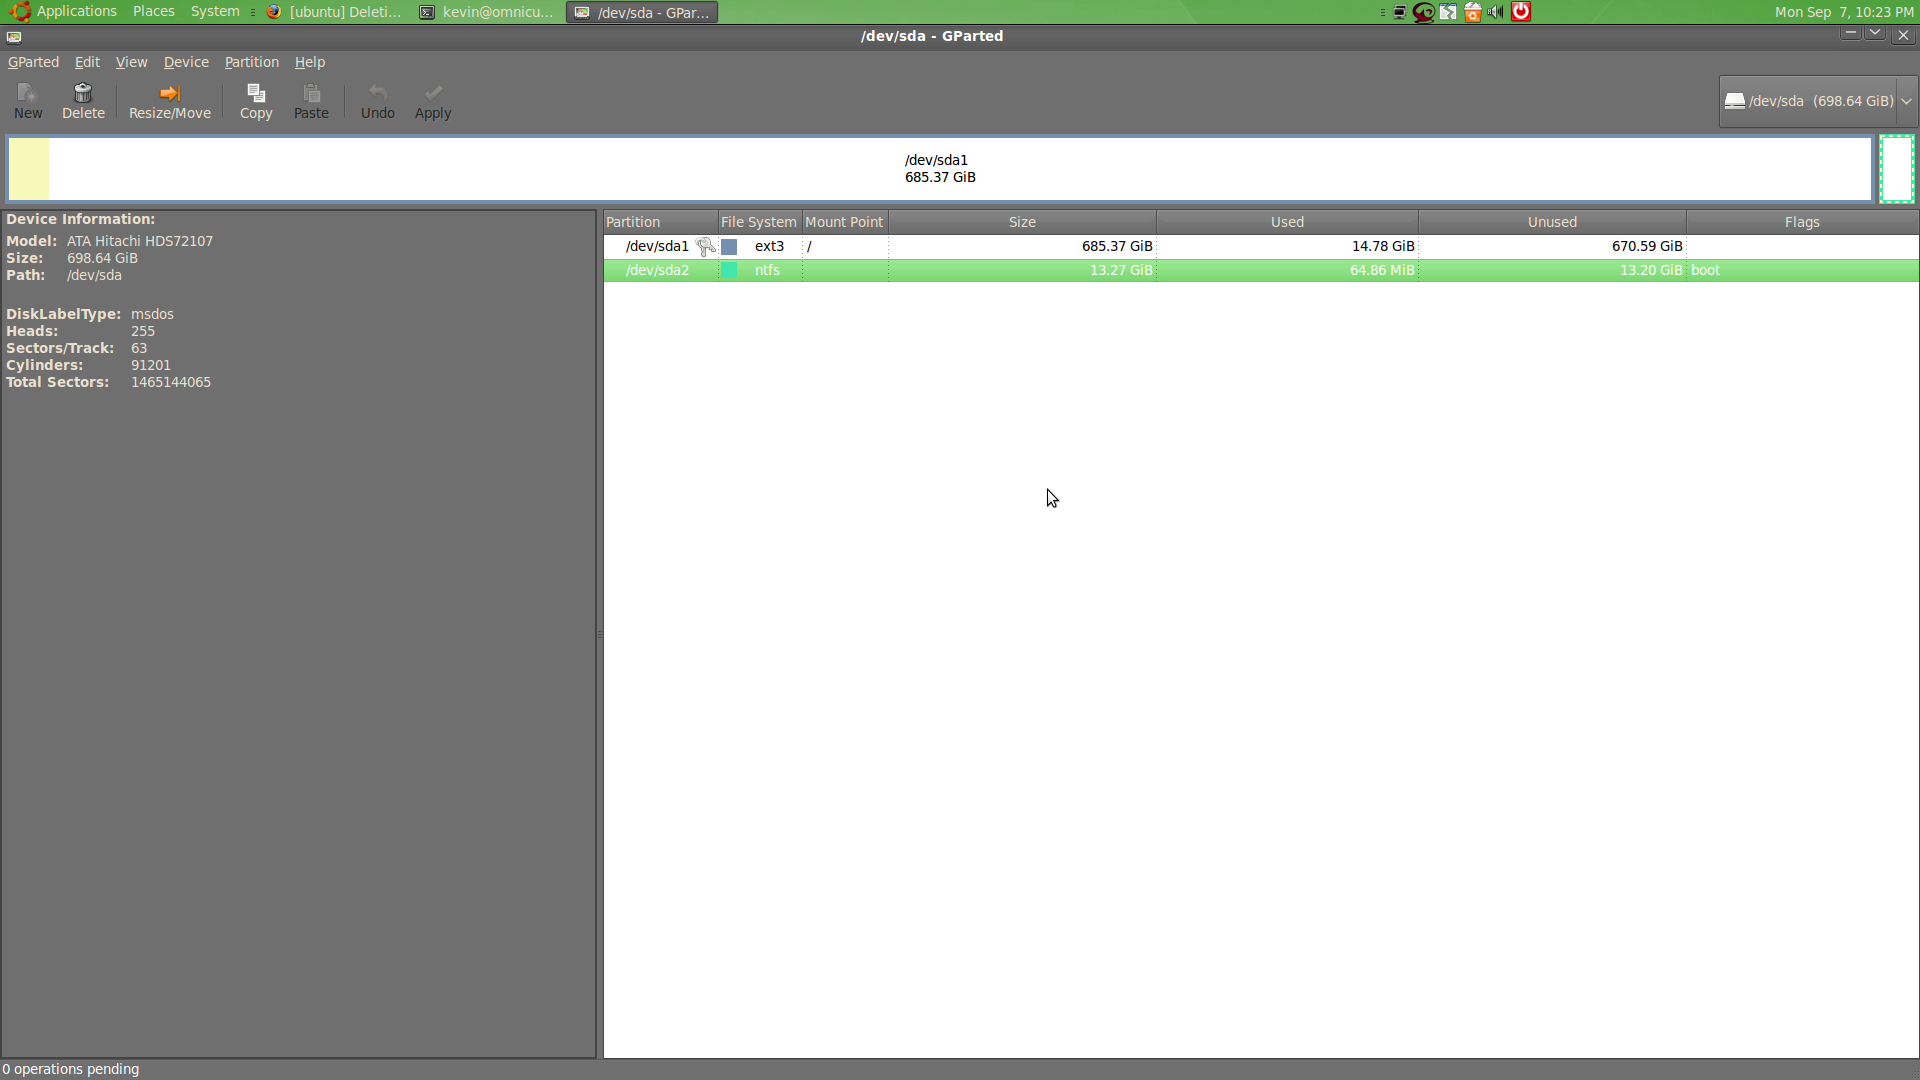This screenshot has height=1080, width=1920.
Task: Delete the selected partition via toolbar
Action: pyautogui.click(x=82, y=100)
